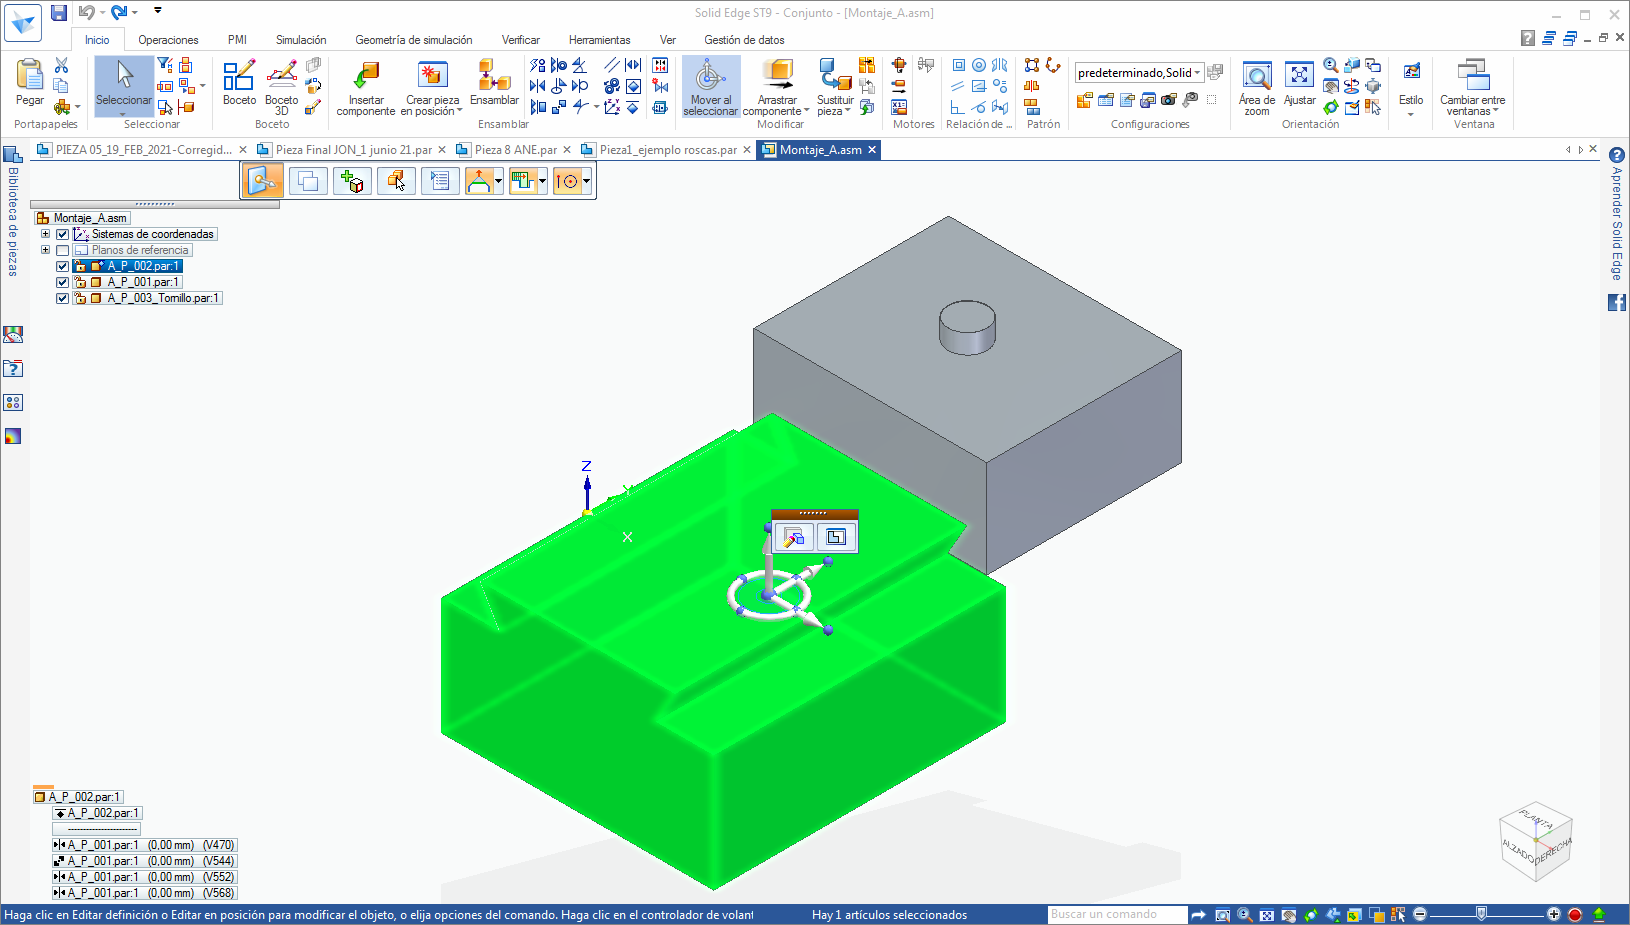This screenshot has width=1630, height=925.
Task: Click Ajustar view icon
Action: pos(1299,77)
